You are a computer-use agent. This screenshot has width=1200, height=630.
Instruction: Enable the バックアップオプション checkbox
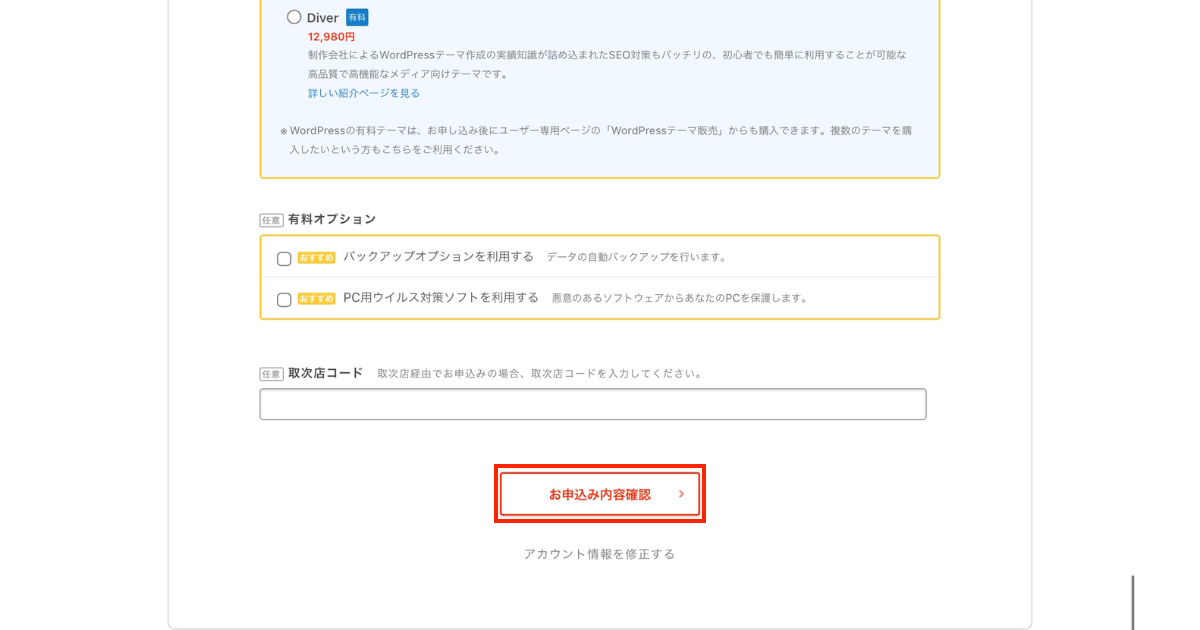pyautogui.click(x=284, y=258)
